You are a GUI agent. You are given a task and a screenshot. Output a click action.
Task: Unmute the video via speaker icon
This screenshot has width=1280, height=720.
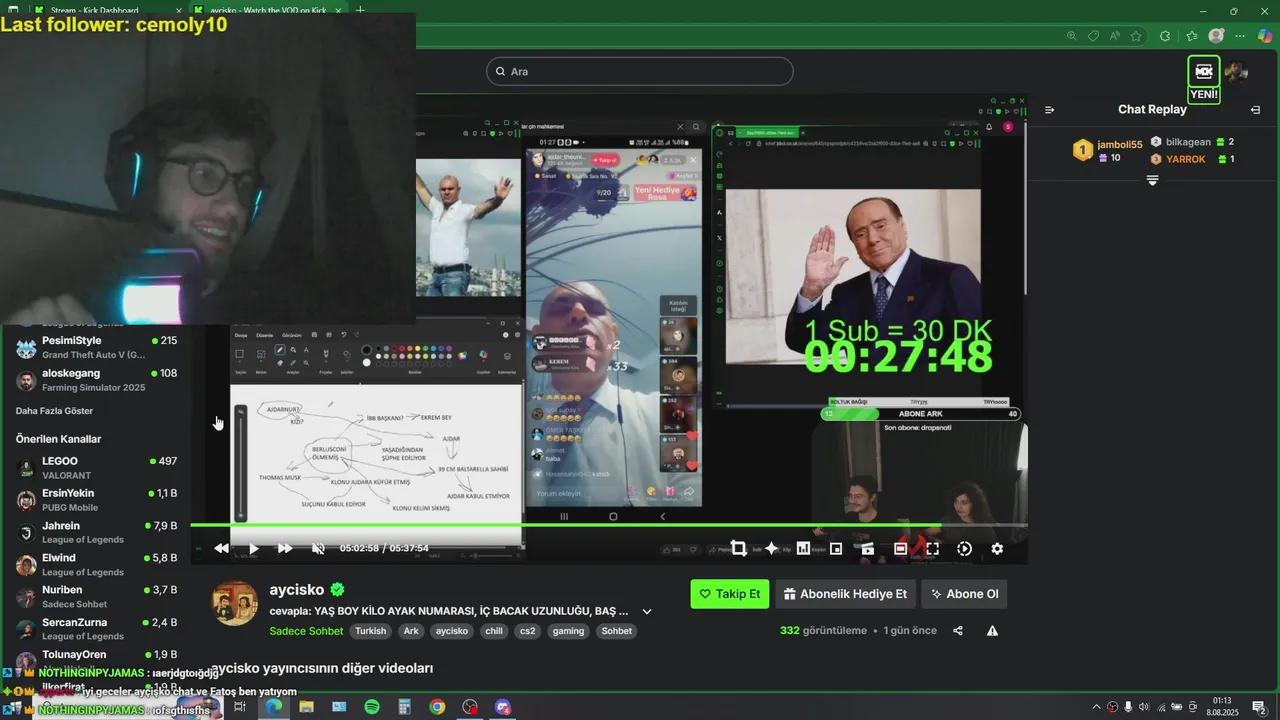coord(318,548)
